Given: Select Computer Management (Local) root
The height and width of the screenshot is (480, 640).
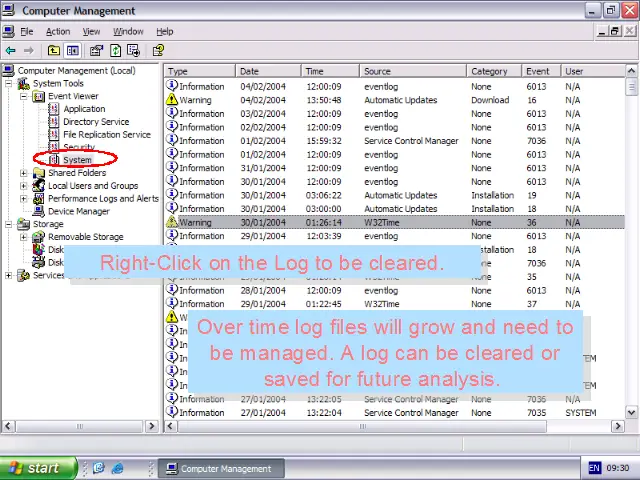Looking at the screenshot, I should (x=76, y=71).
